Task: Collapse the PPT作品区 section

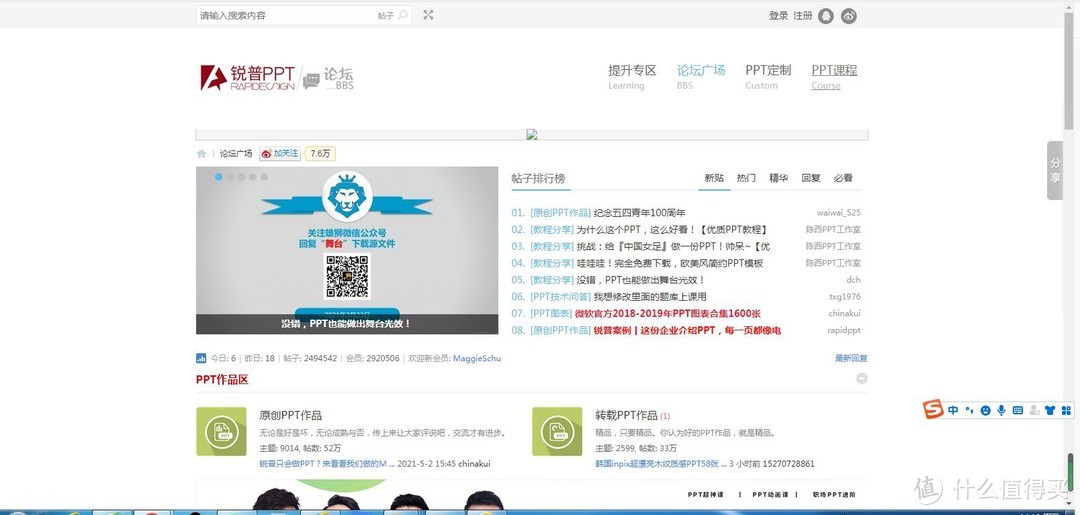Action: (862, 379)
